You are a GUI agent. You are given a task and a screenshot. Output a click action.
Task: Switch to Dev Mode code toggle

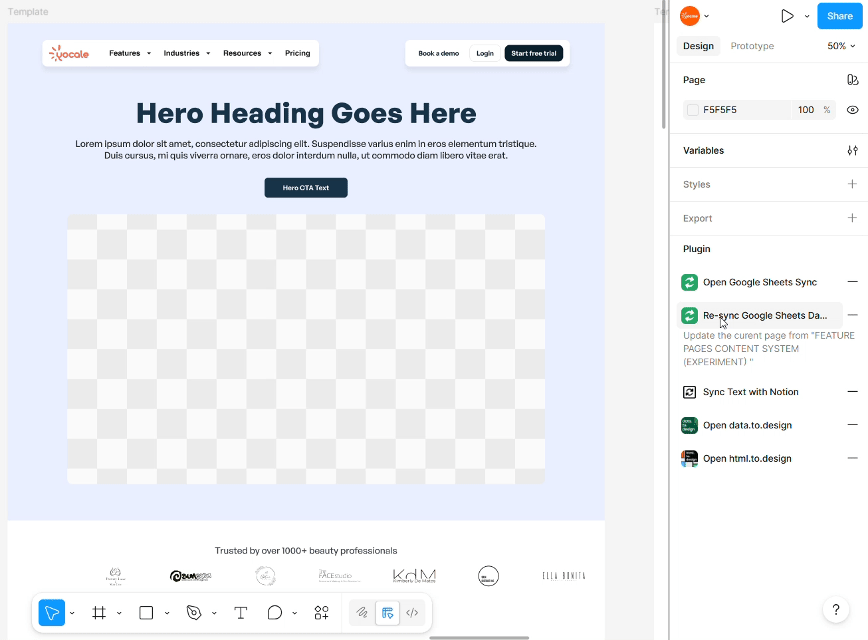click(x=412, y=612)
